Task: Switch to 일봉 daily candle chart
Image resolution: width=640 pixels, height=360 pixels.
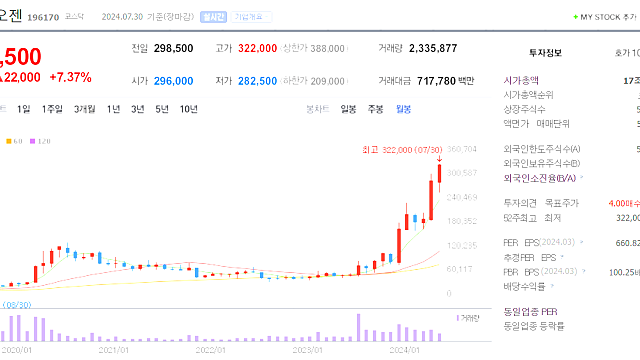Action: pos(348,109)
